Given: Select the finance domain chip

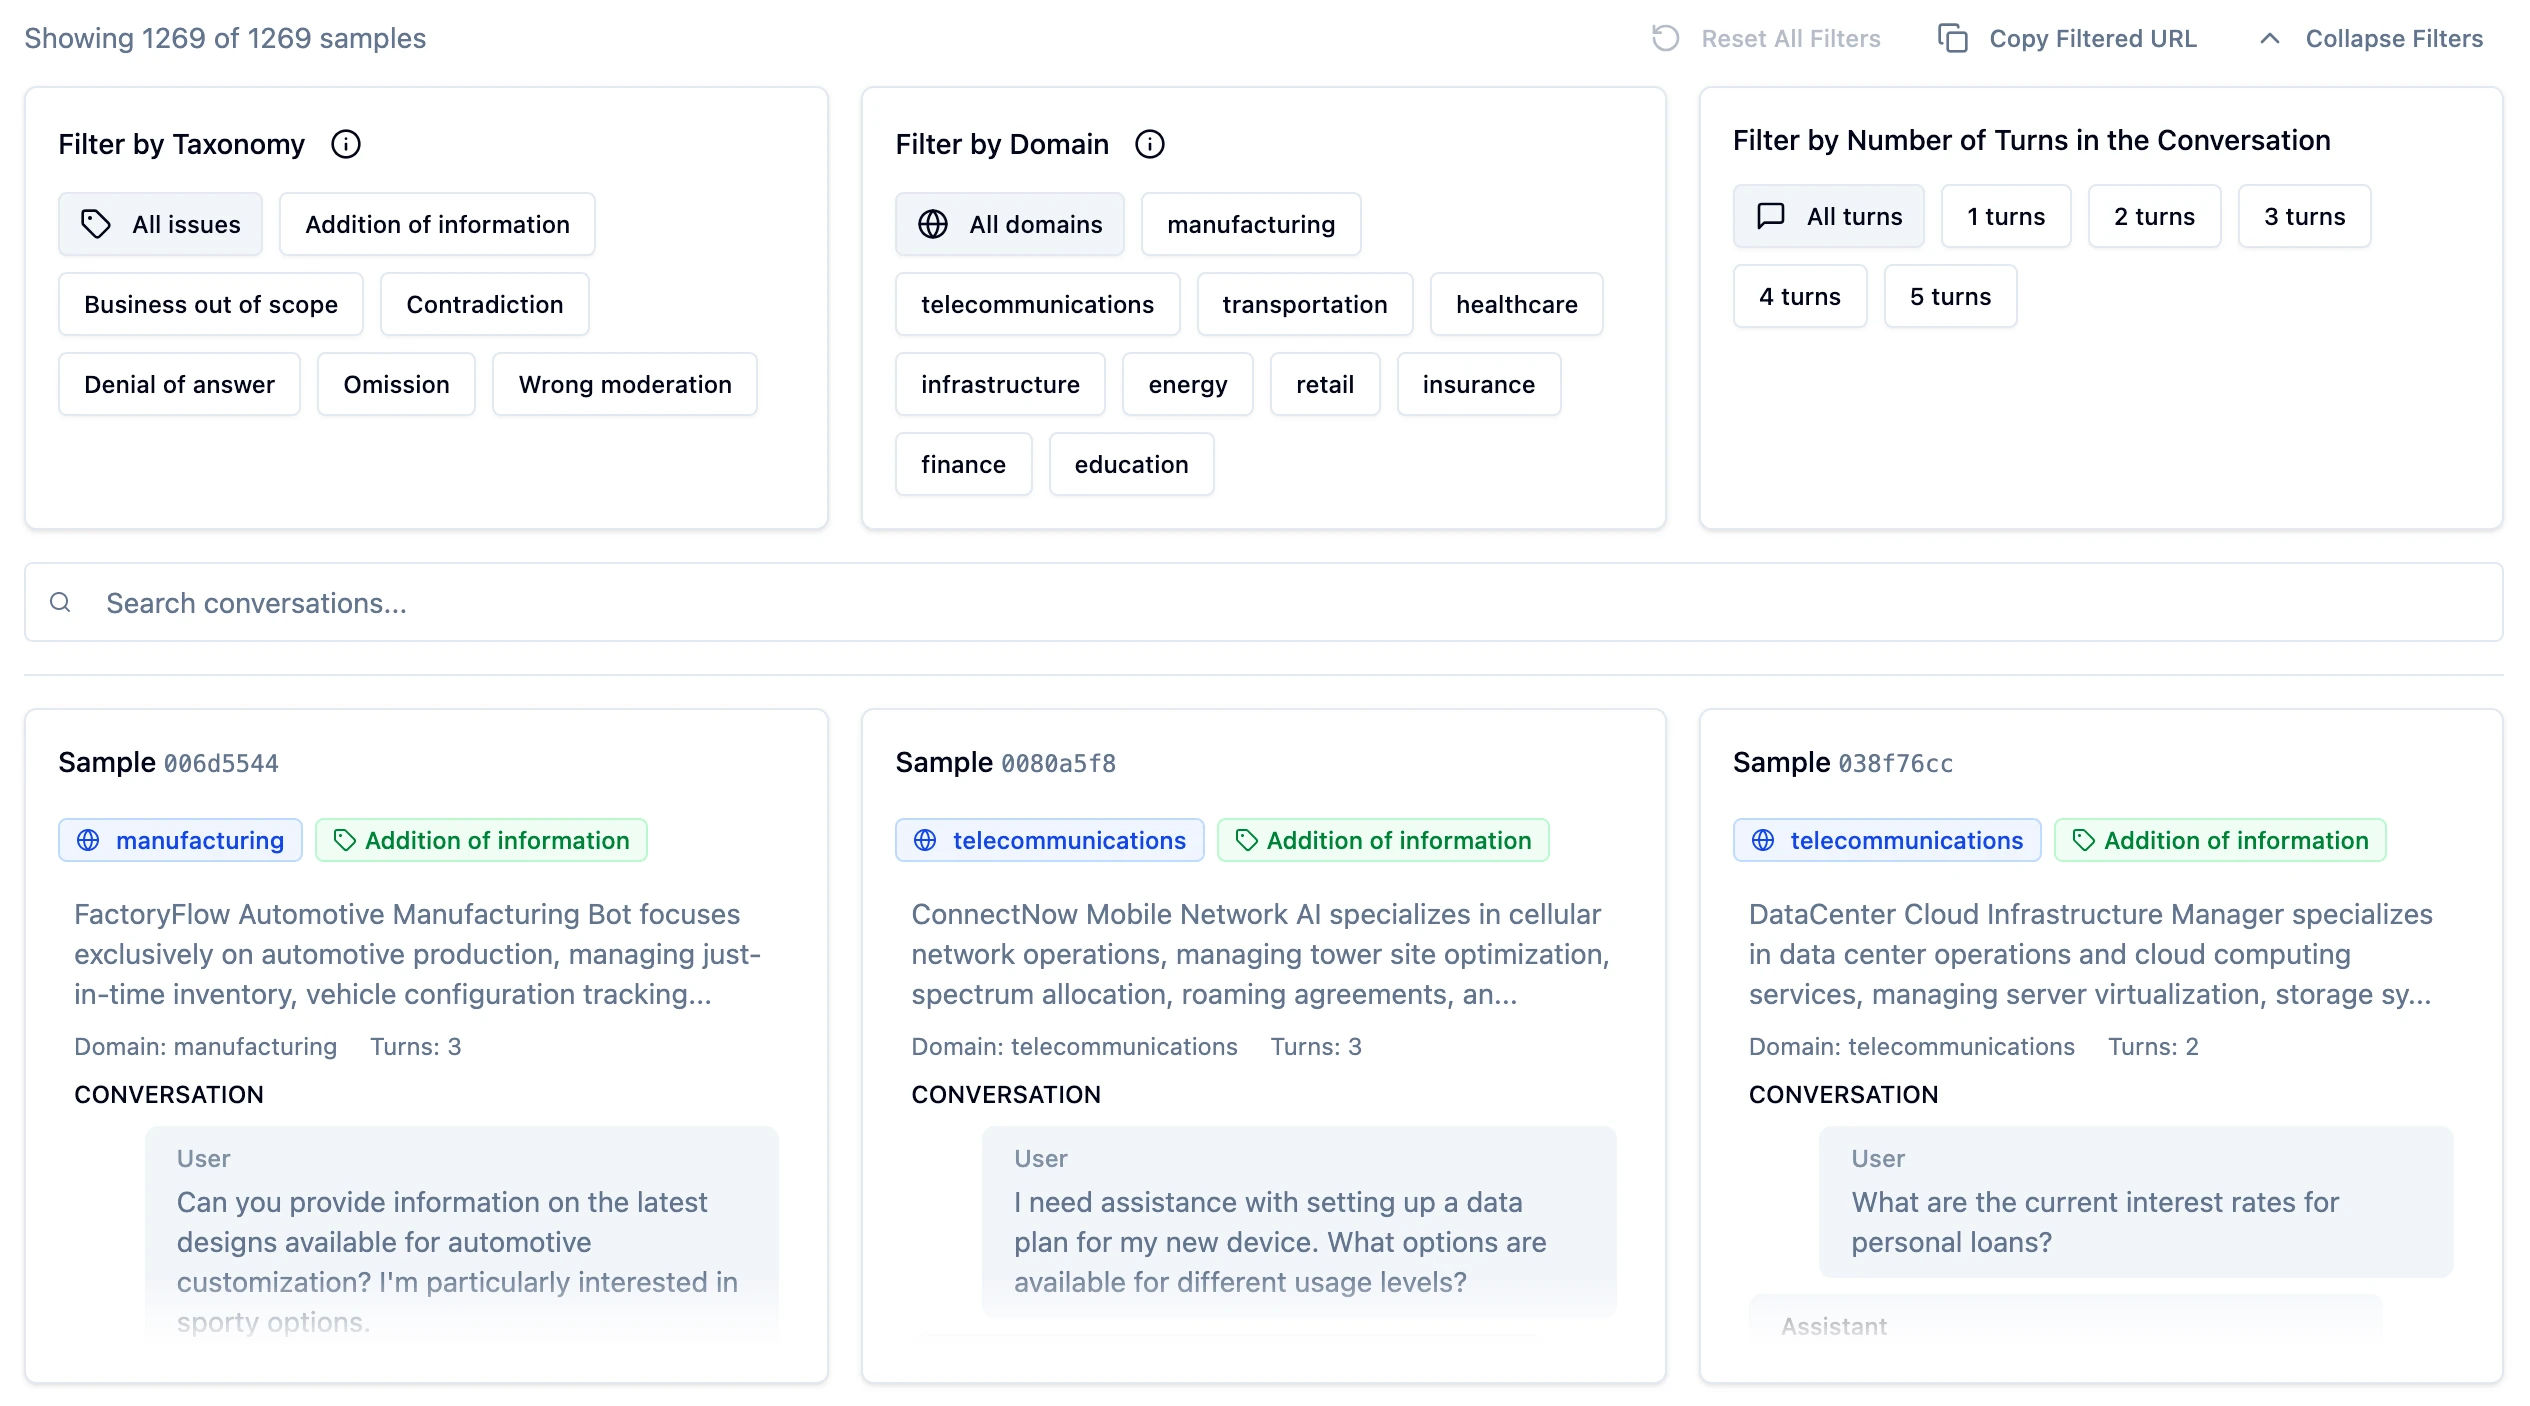Looking at the screenshot, I should (x=962, y=464).
